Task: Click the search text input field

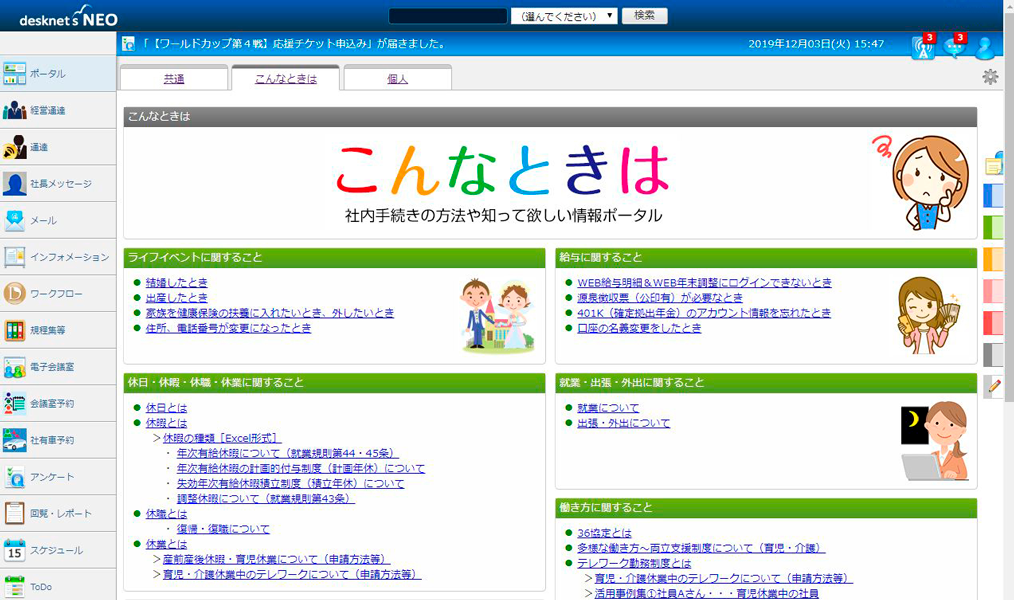Action: pyautogui.click(x=447, y=16)
